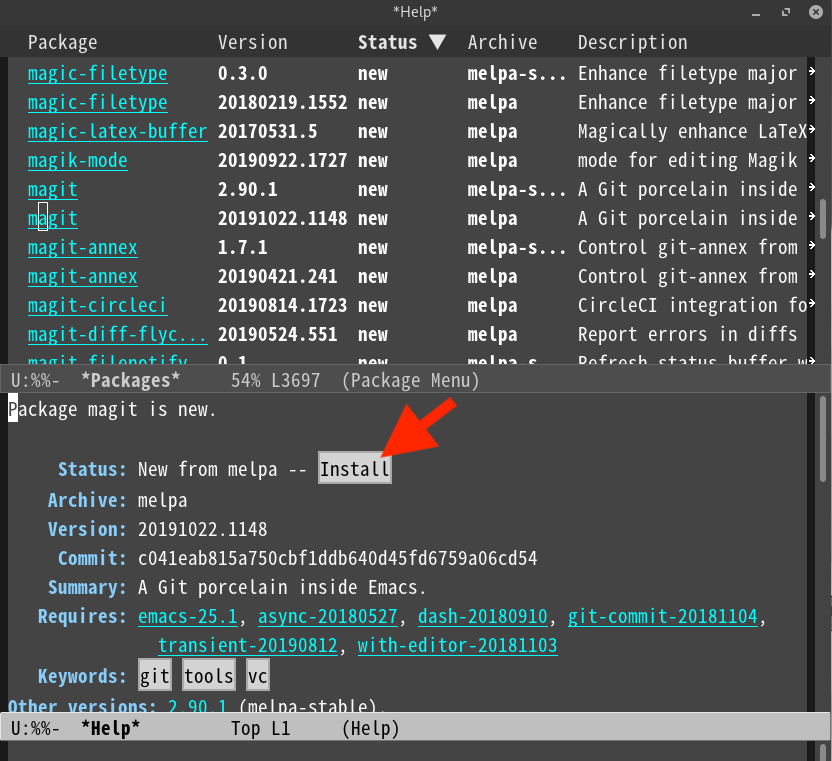
Task: Open magit version 2.90.1 package link
Action: (x=53, y=189)
